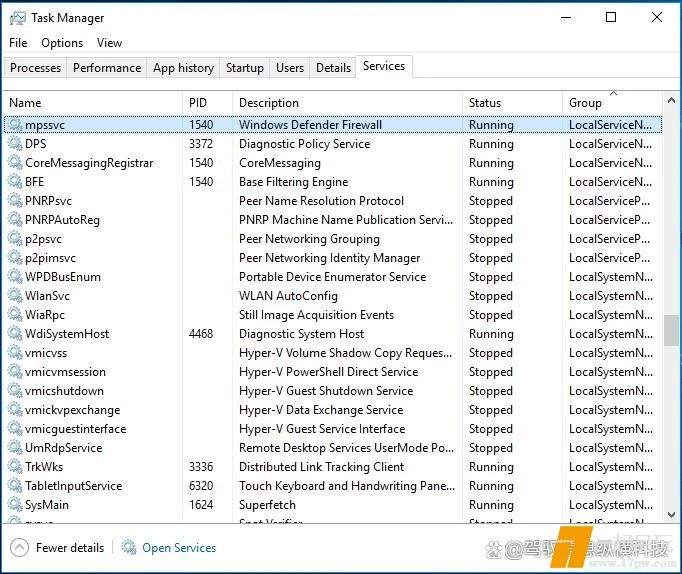Click the gear icon beside mpssvc
The image size is (682, 574).
15,125
